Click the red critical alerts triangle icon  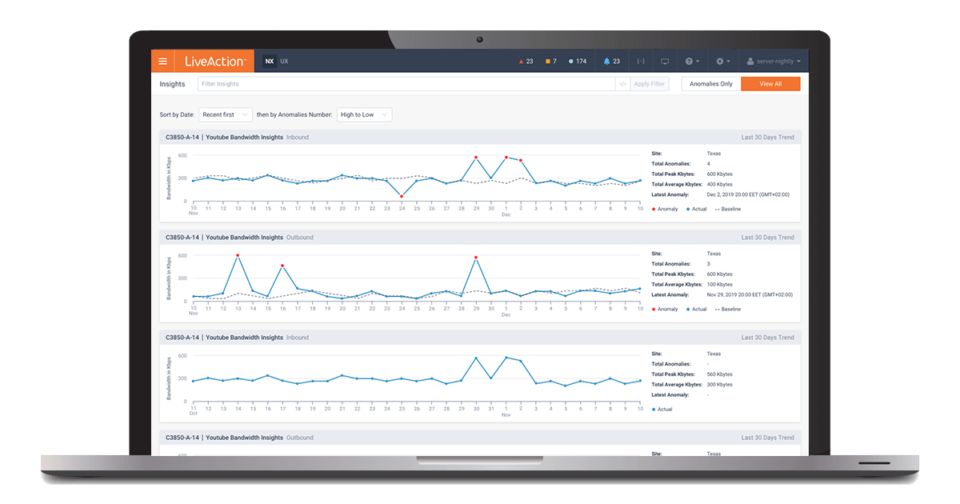520,61
